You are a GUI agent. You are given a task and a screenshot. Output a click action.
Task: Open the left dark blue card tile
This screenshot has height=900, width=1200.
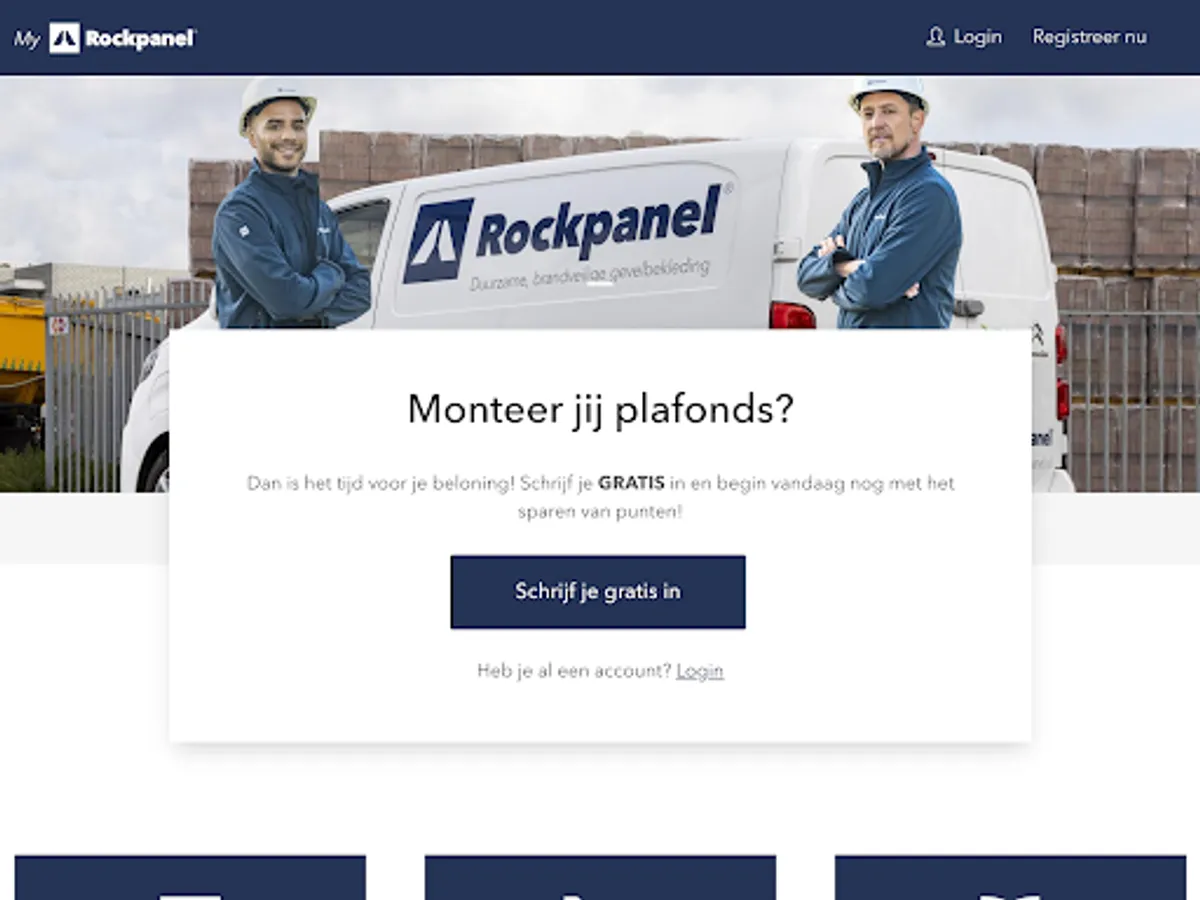[190, 877]
